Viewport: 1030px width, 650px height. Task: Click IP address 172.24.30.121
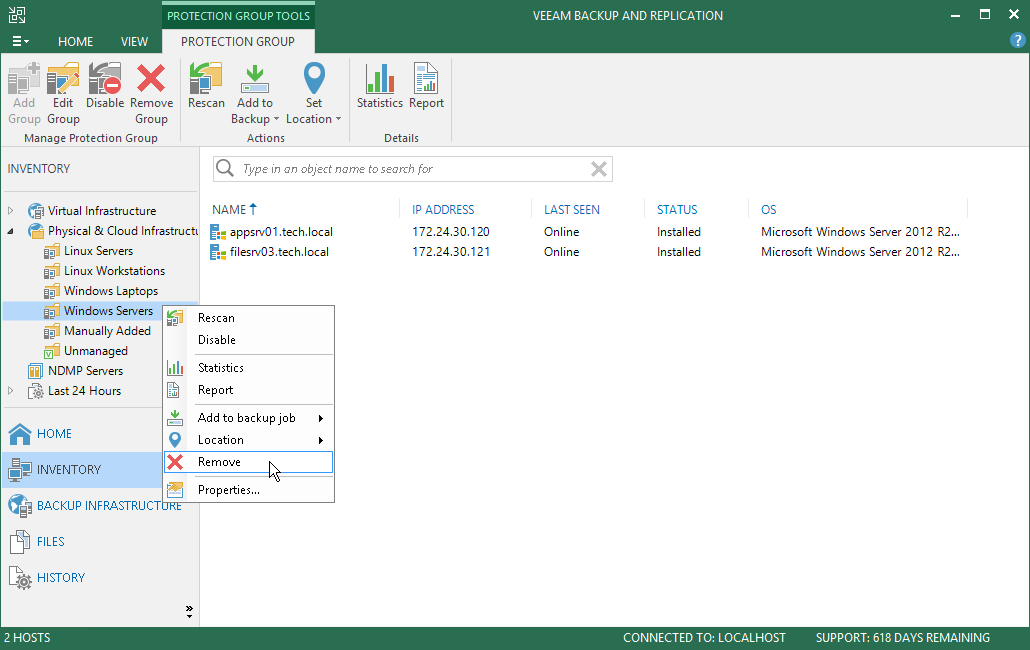pyautogui.click(x=451, y=251)
